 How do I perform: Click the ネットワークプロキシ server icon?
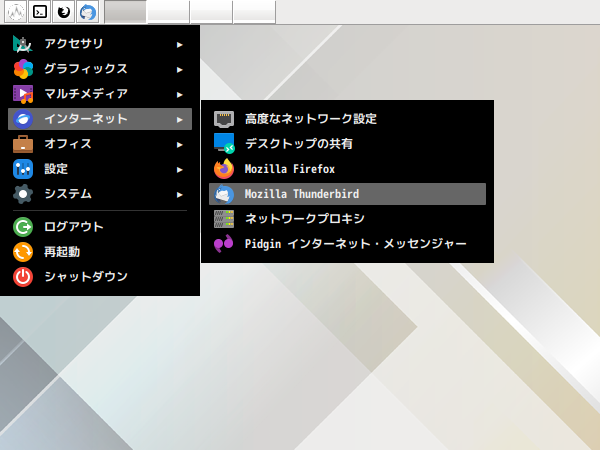224,219
